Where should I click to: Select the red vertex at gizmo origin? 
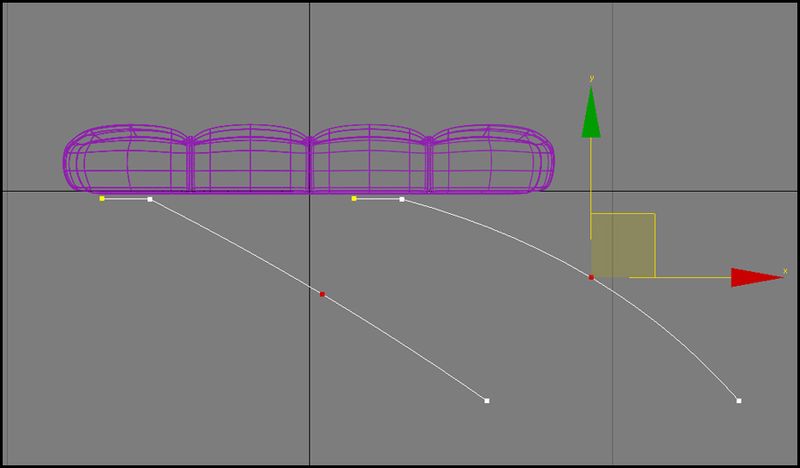[591, 277]
